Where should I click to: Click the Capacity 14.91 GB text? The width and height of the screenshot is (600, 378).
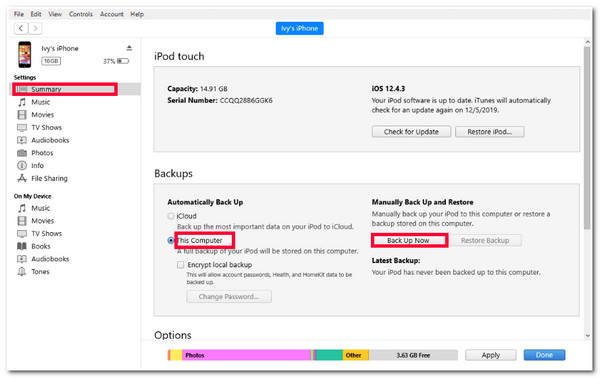coord(197,88)
